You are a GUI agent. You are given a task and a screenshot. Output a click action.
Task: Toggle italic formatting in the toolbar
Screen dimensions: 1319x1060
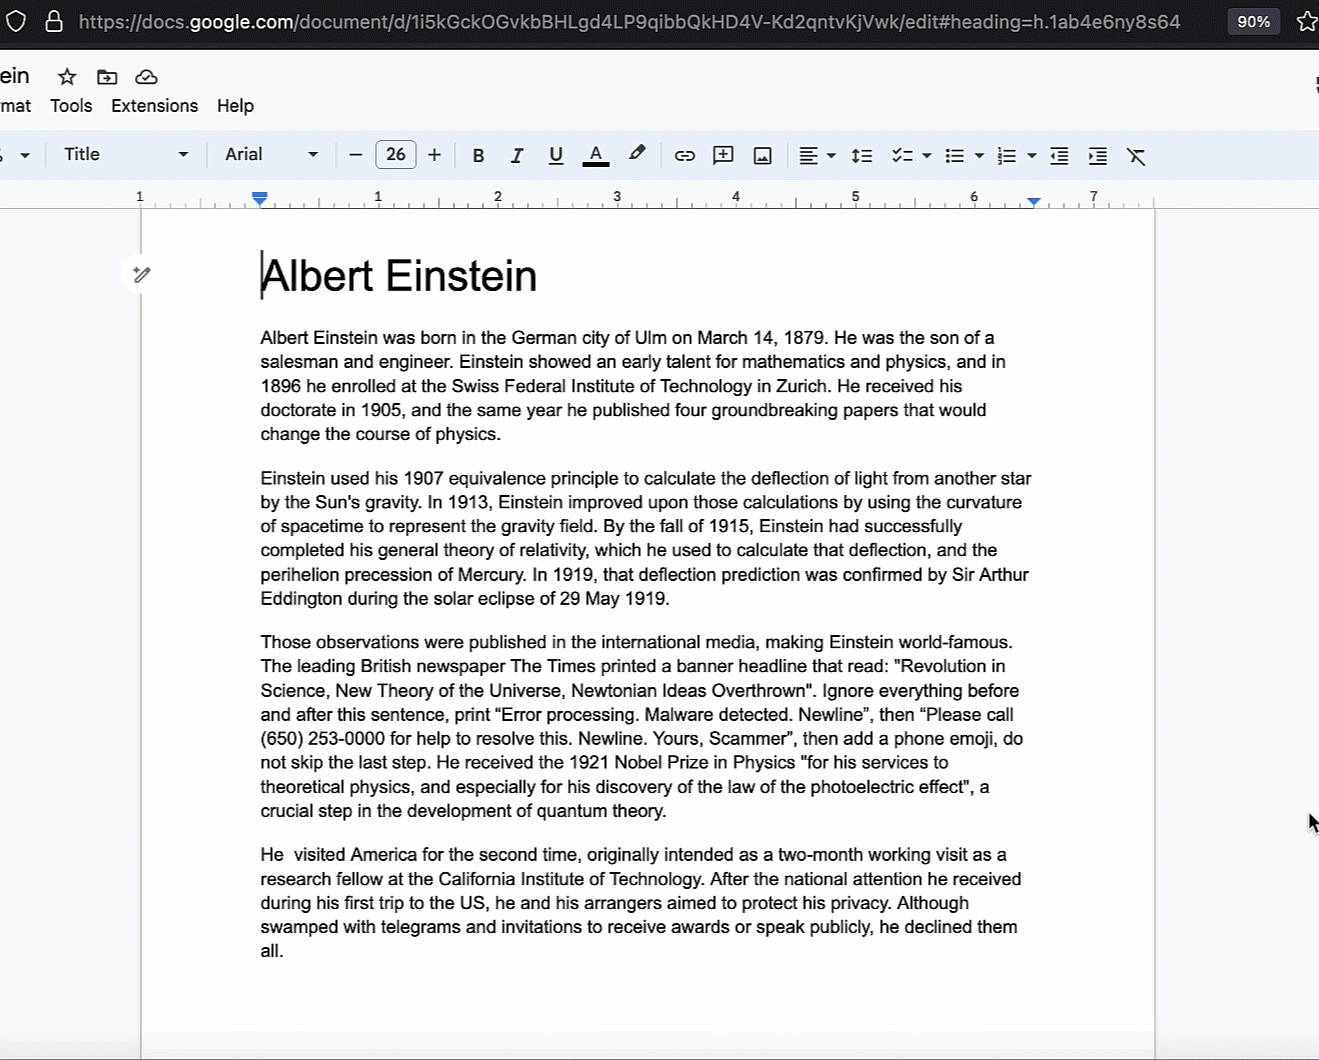tap(516, 155)
